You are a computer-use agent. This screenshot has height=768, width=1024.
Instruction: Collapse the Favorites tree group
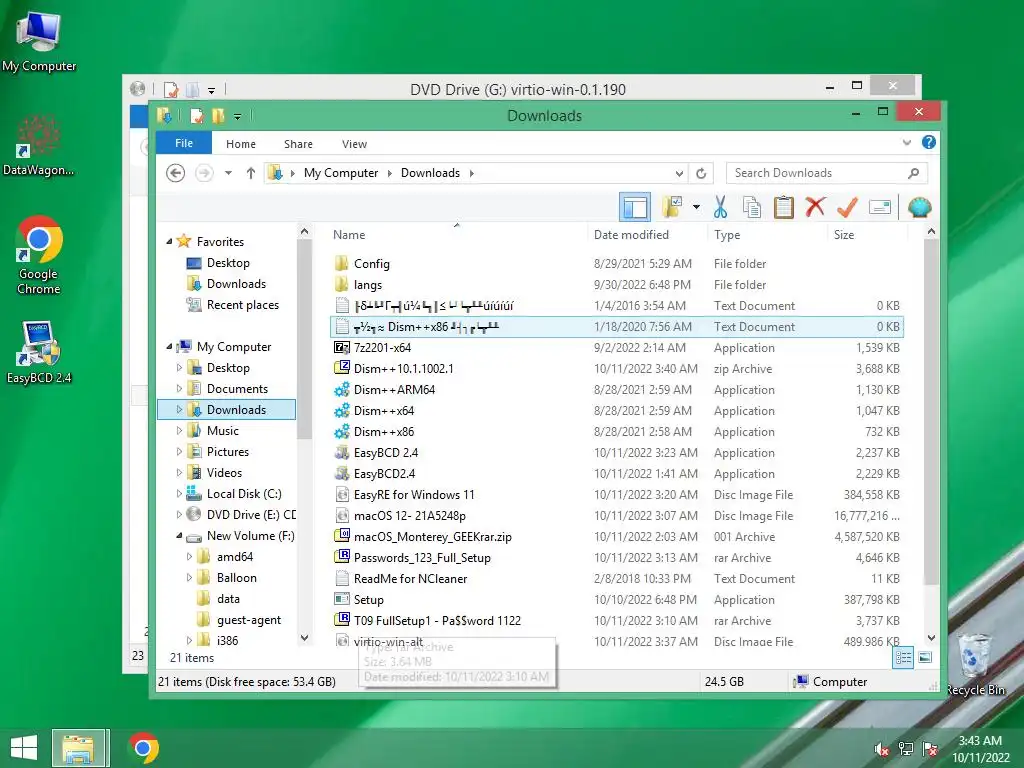169,242
